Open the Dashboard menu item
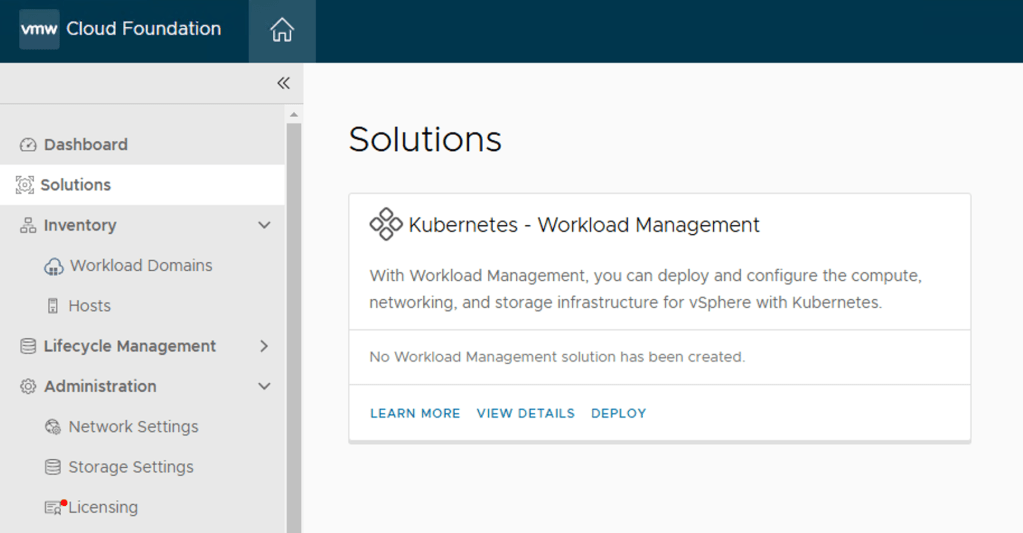Screen dimensions: 1023x533 86,145
